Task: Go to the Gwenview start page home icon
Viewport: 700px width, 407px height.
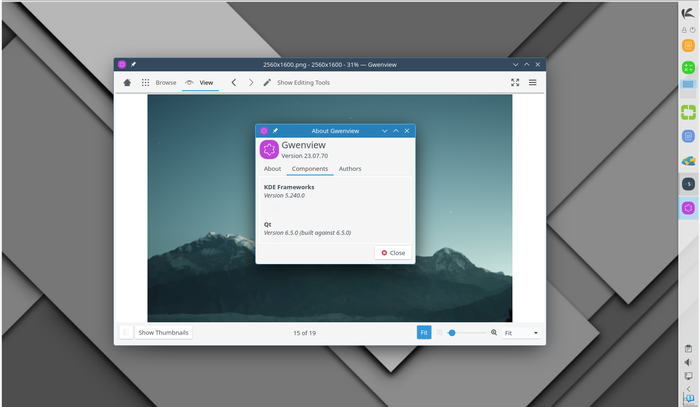Action: 127,83
